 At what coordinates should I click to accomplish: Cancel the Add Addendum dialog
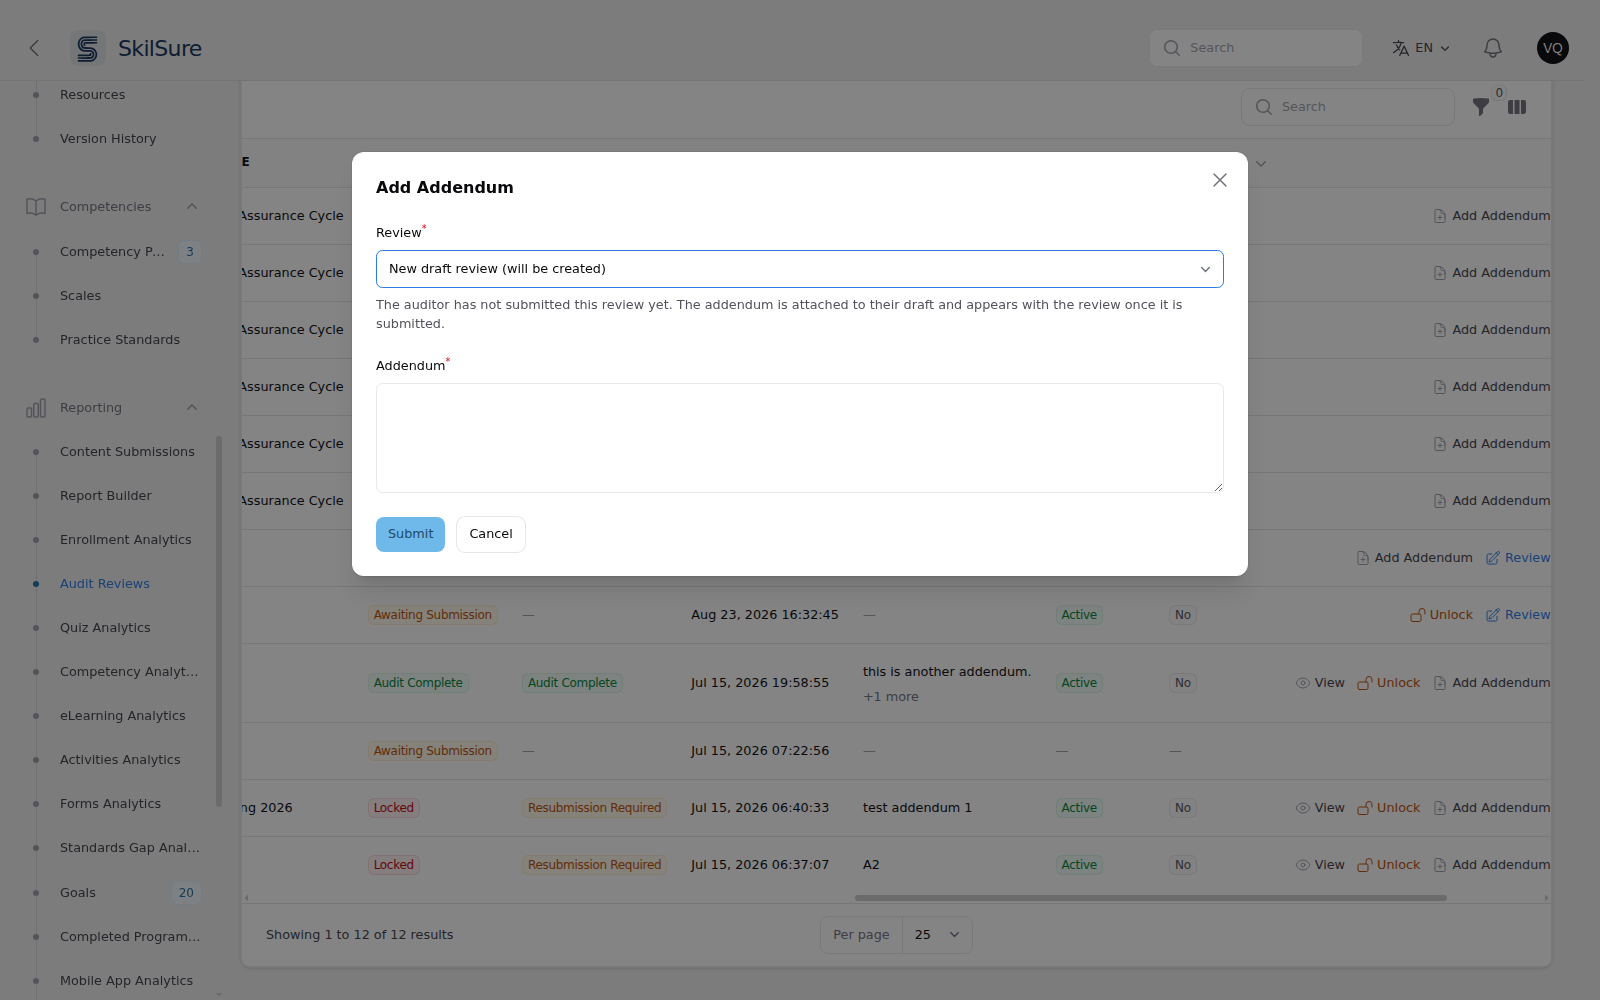(x=491, y=534)
